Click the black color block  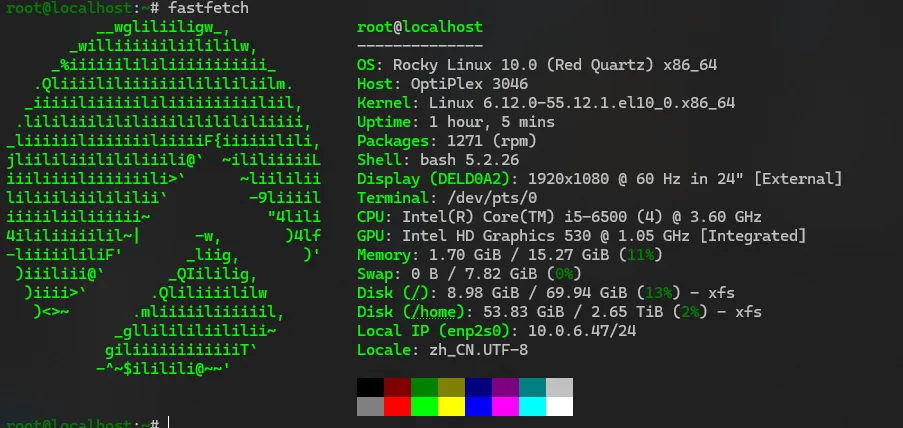coord(370,387)
